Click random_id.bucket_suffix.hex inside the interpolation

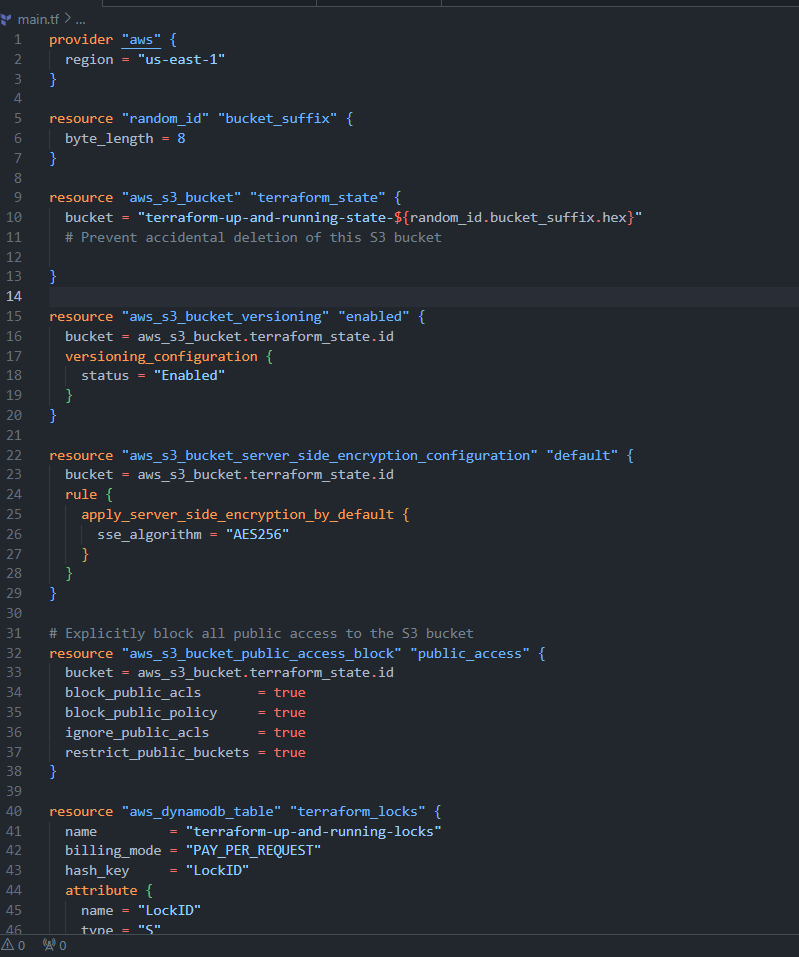[x=518, y=218]
